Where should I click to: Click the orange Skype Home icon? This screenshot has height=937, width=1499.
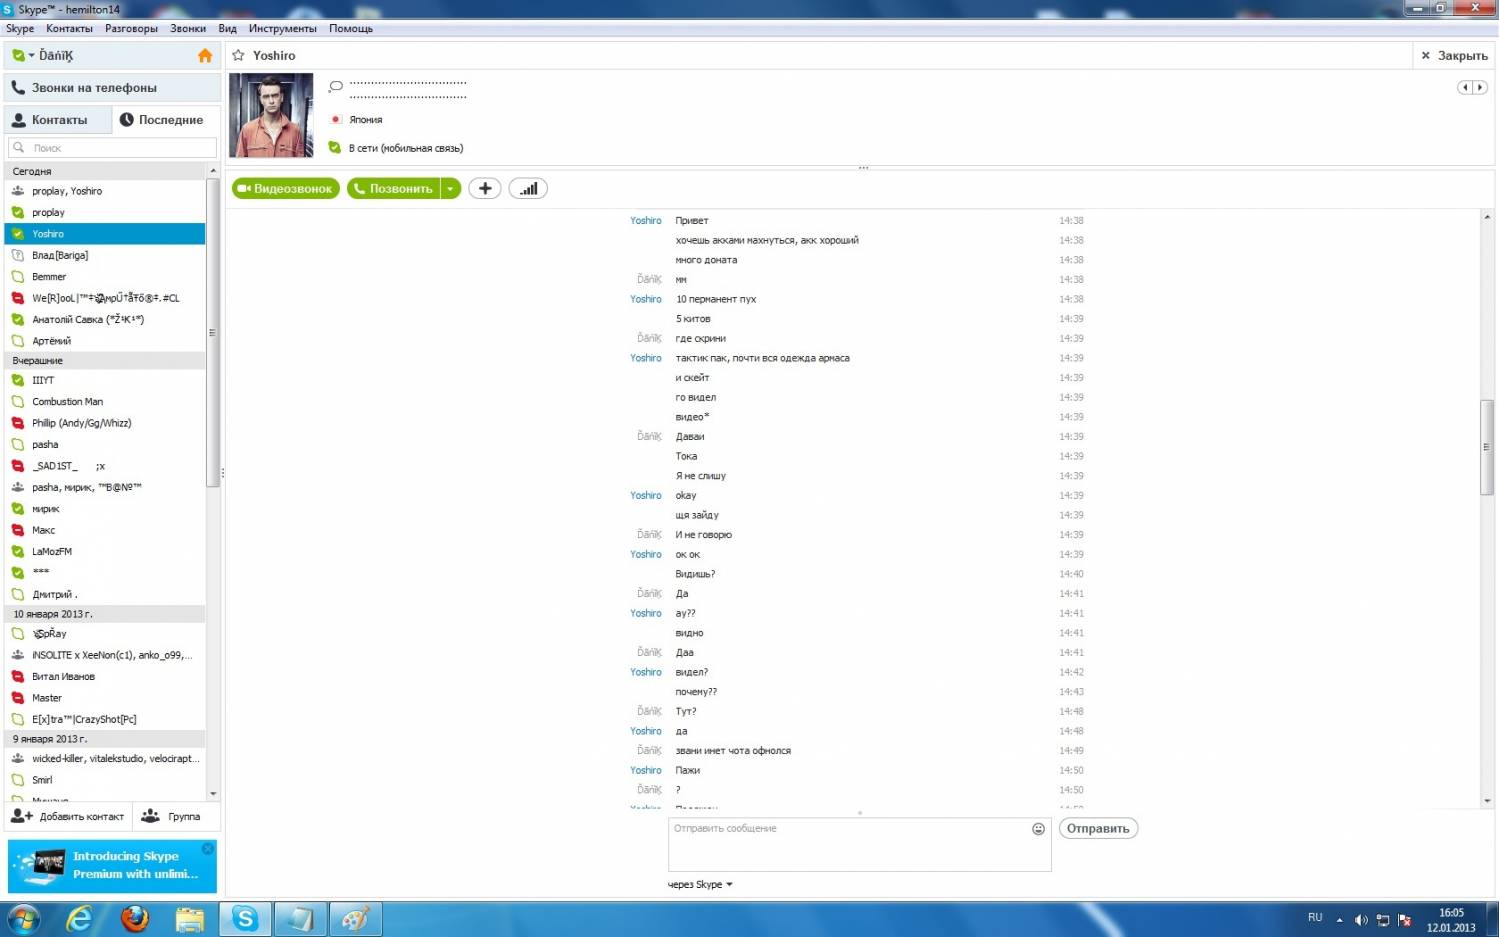click(205, 56)
